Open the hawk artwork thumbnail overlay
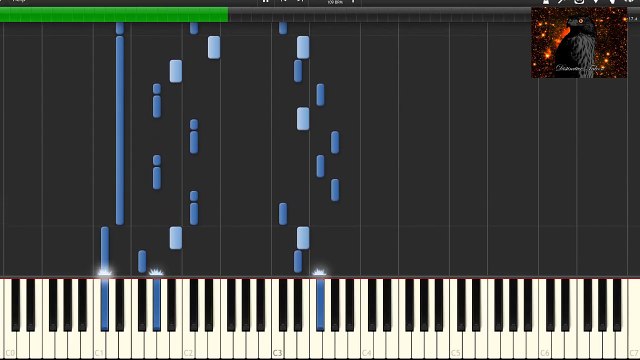This screenshot has height=360, width=640. (x=579, y=42)
